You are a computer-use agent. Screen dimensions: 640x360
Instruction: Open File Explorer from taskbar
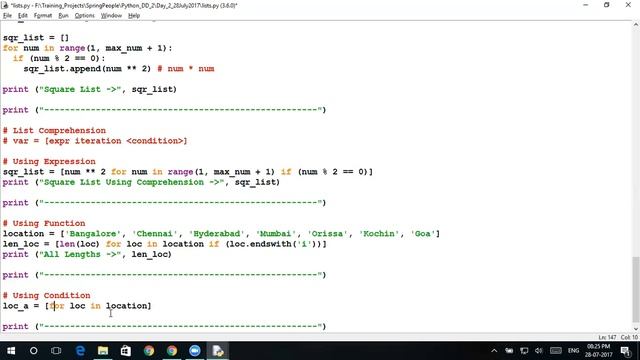tap(103, 351)
